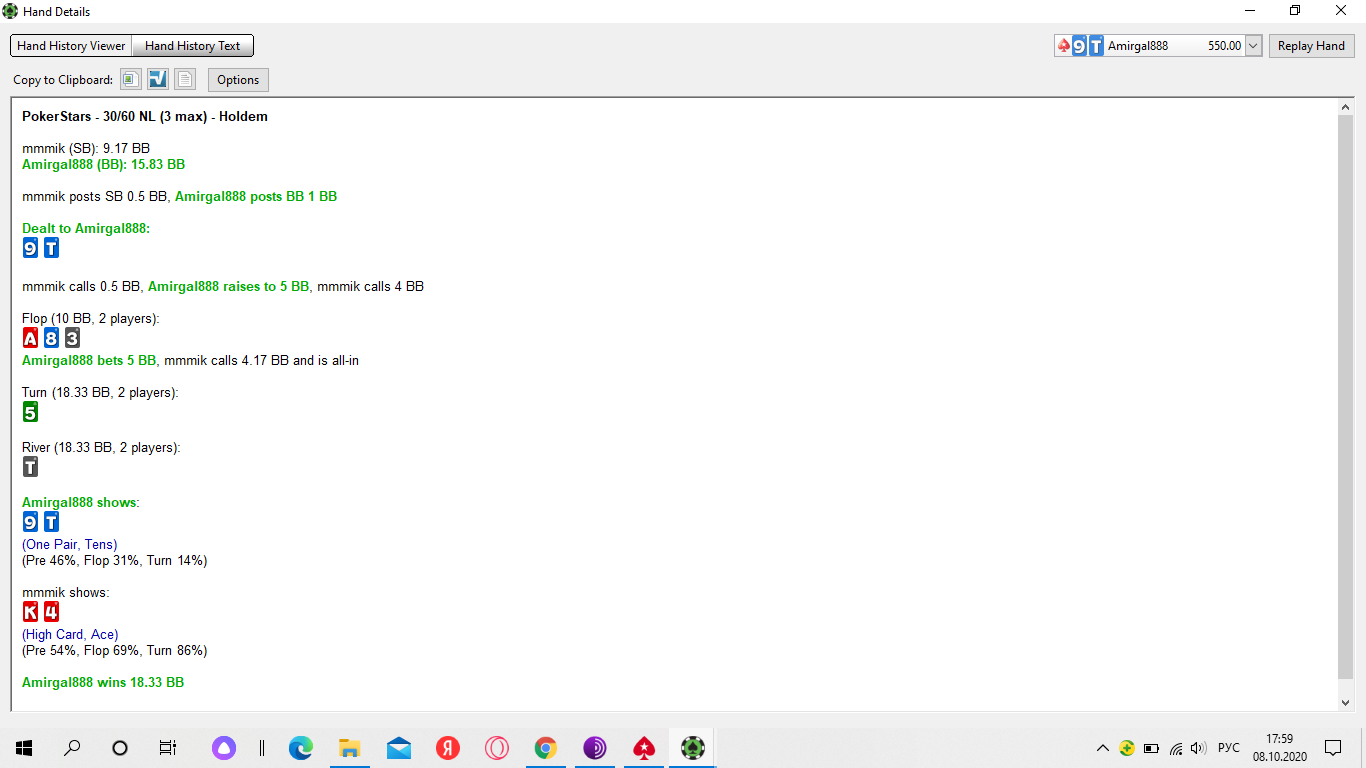Click the King card in mmmik's hand
This screenshot has height=768, width=1366.
click(x=30, y=611)
